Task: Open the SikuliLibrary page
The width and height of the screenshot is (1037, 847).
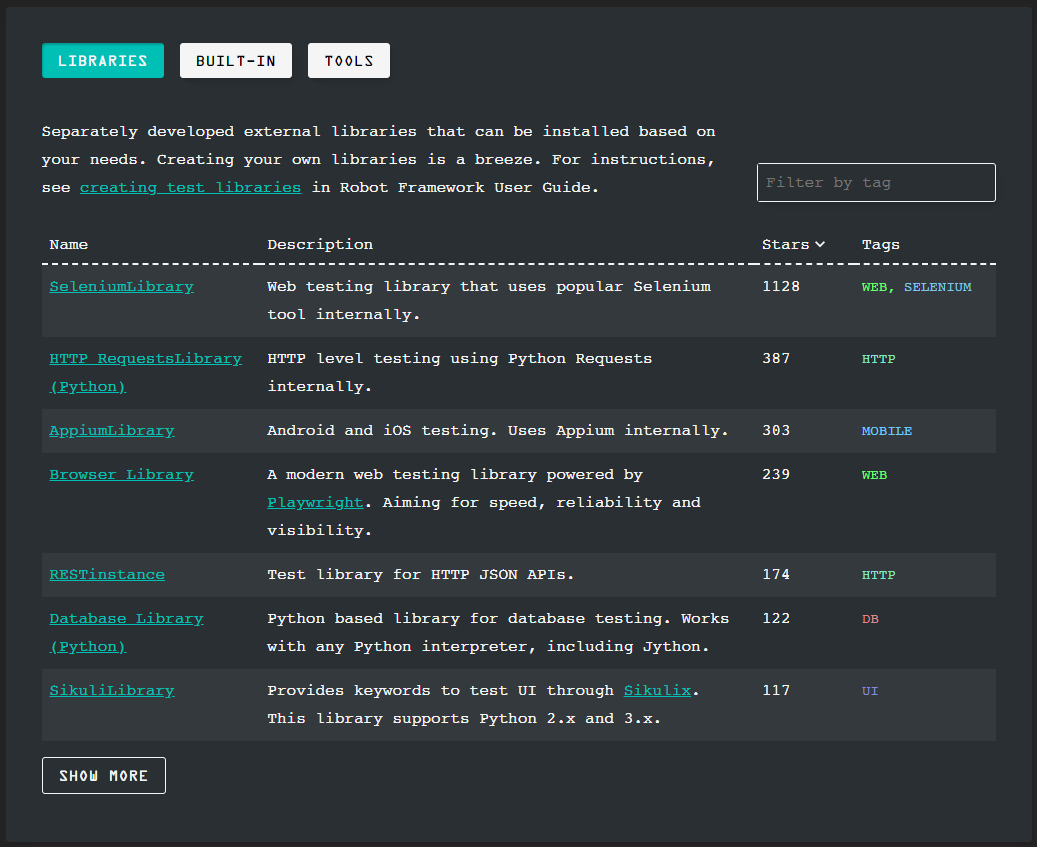Action: pos(112,690)
